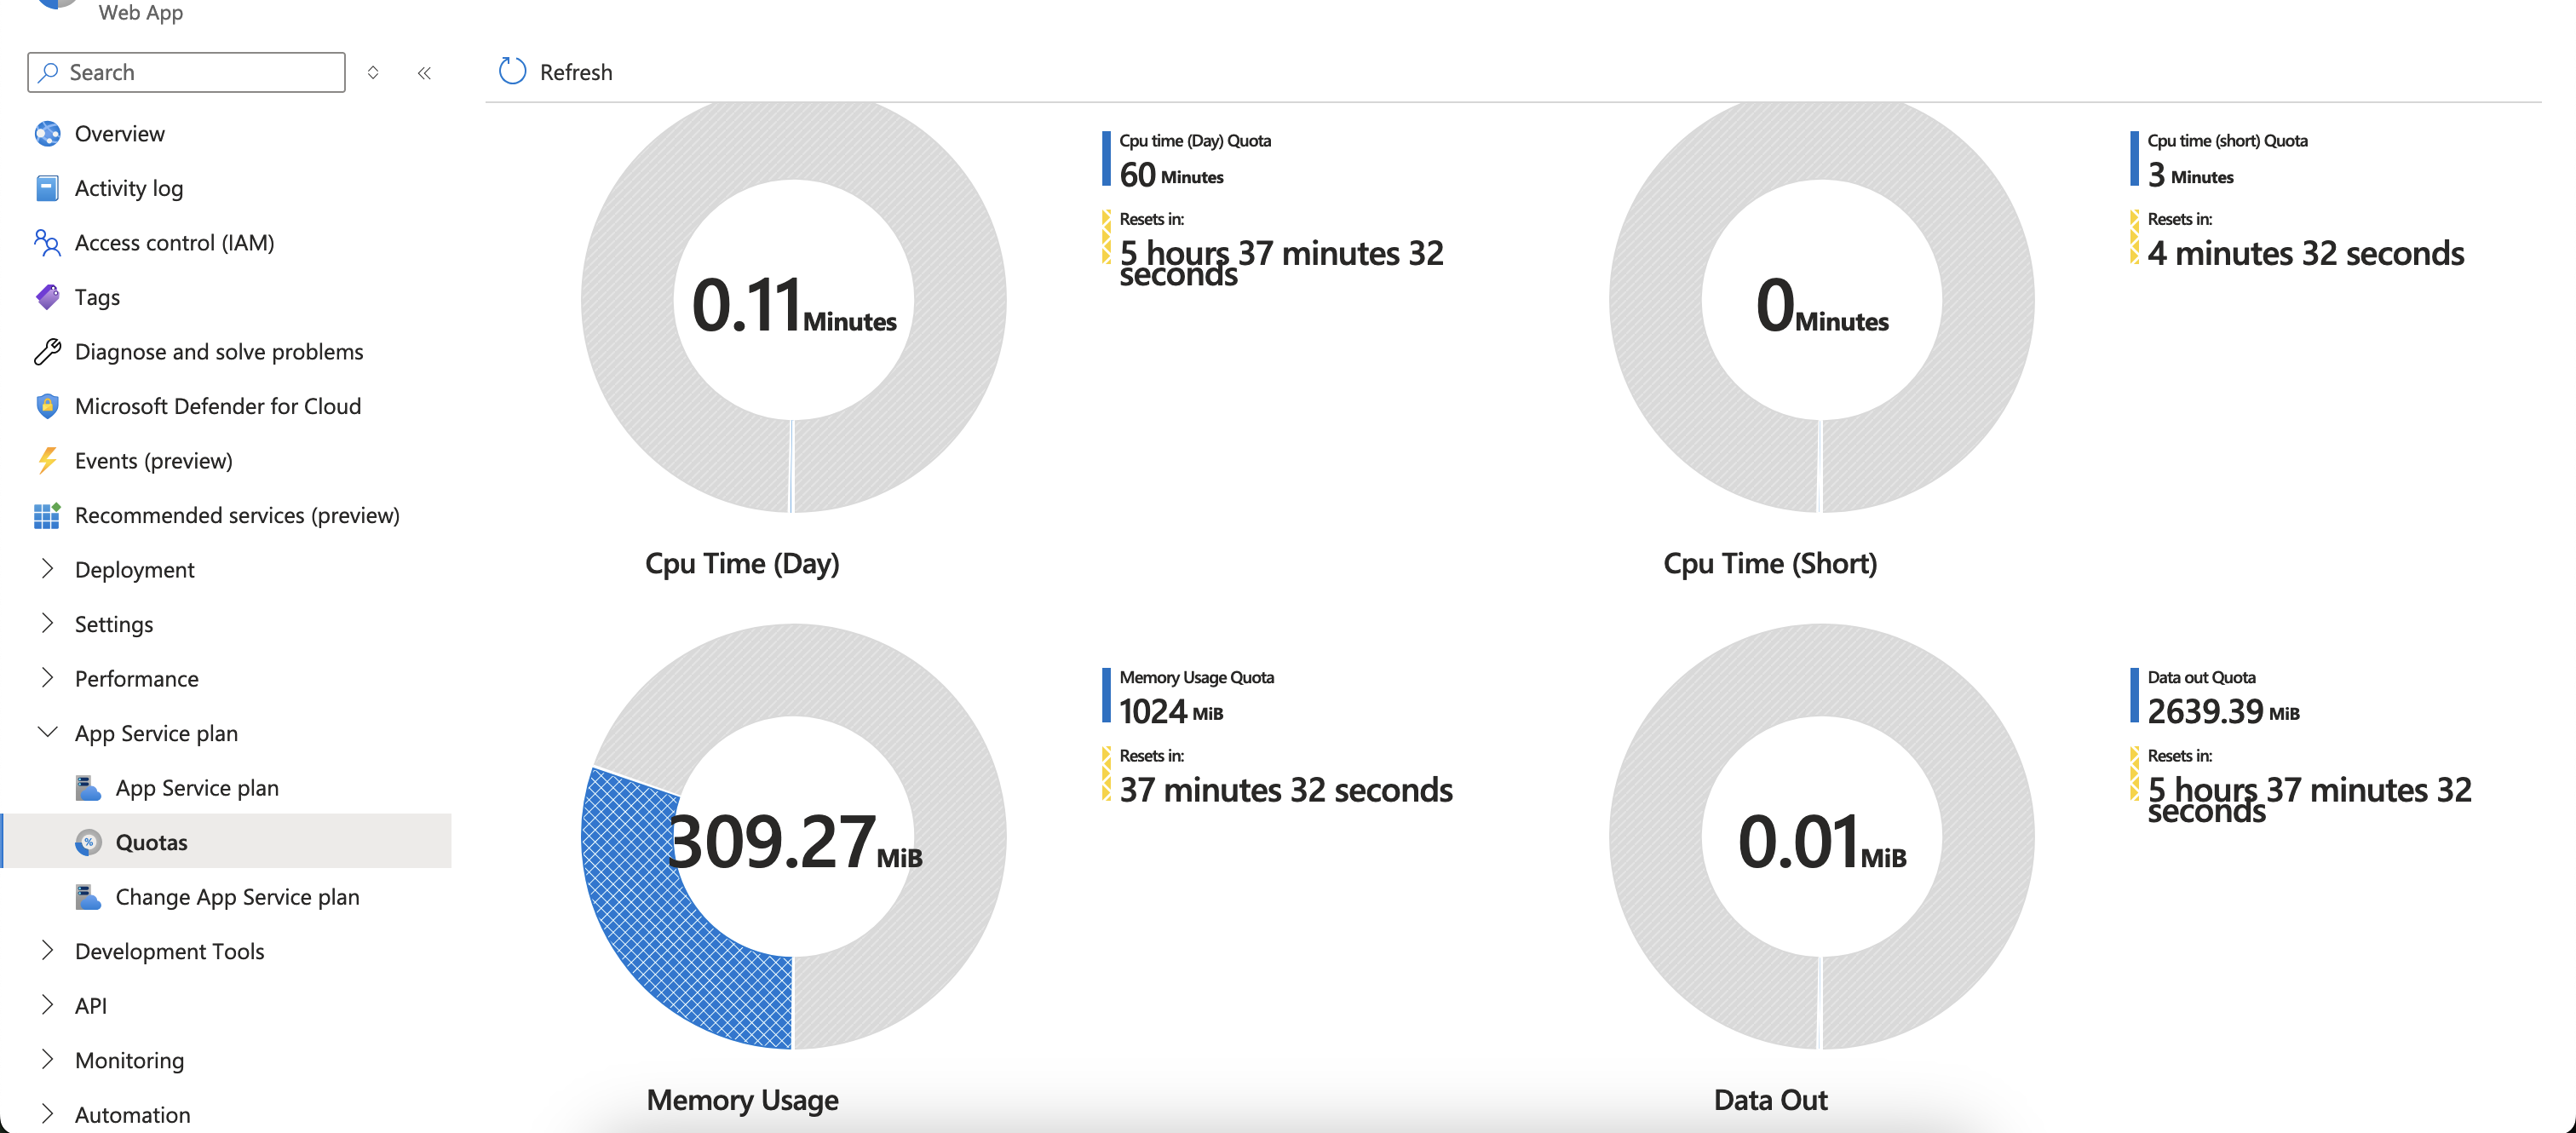Click the Events lightning bolt icon

pos(47,460)
